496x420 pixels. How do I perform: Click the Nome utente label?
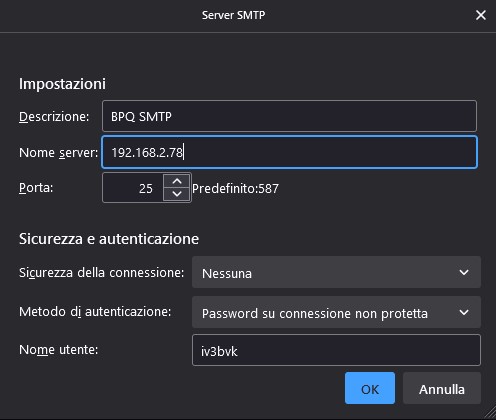point(59,350)
